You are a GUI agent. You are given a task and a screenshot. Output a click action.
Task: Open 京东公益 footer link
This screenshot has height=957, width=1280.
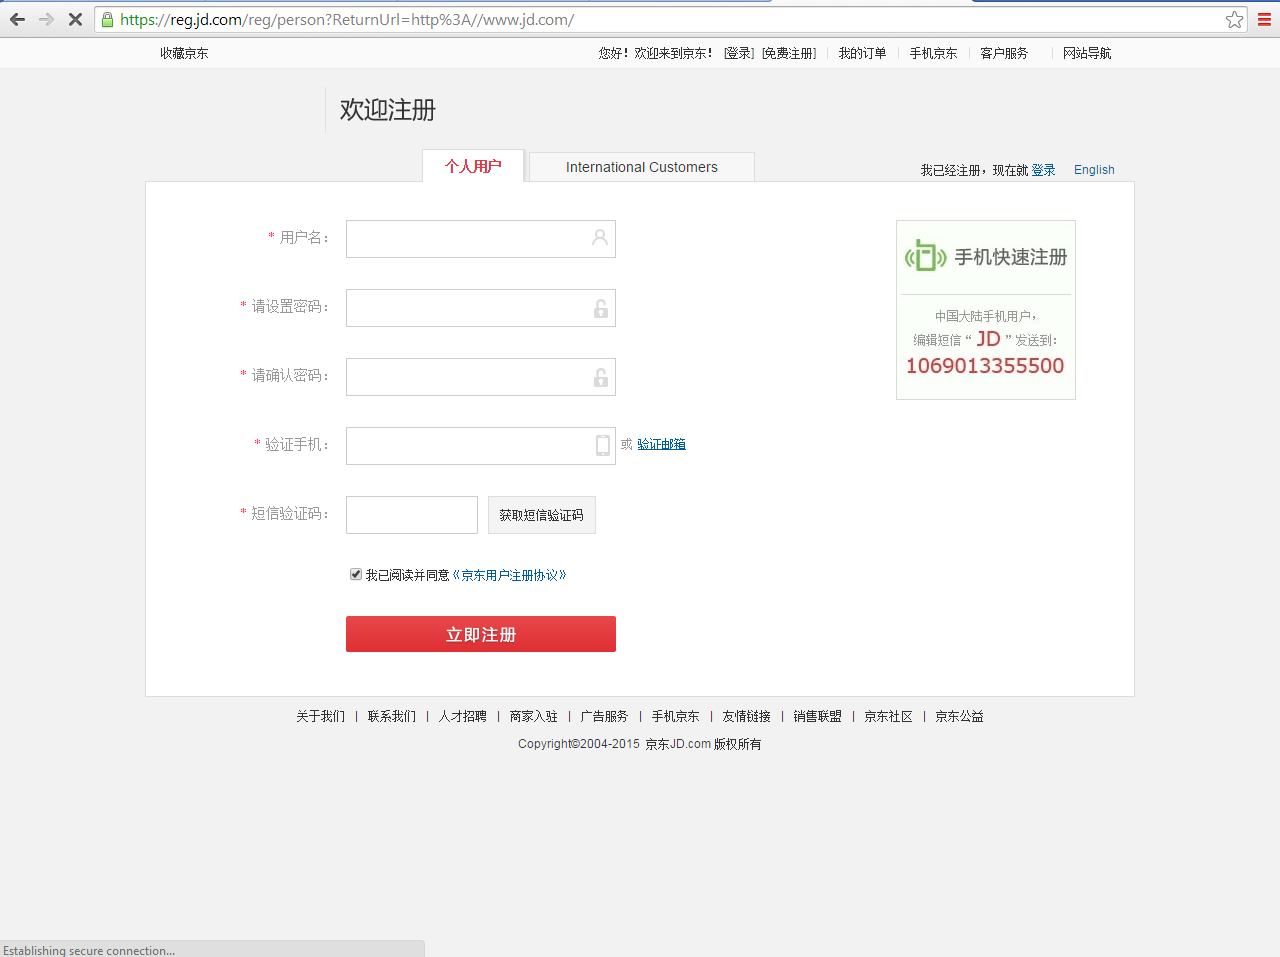(959, 716)
